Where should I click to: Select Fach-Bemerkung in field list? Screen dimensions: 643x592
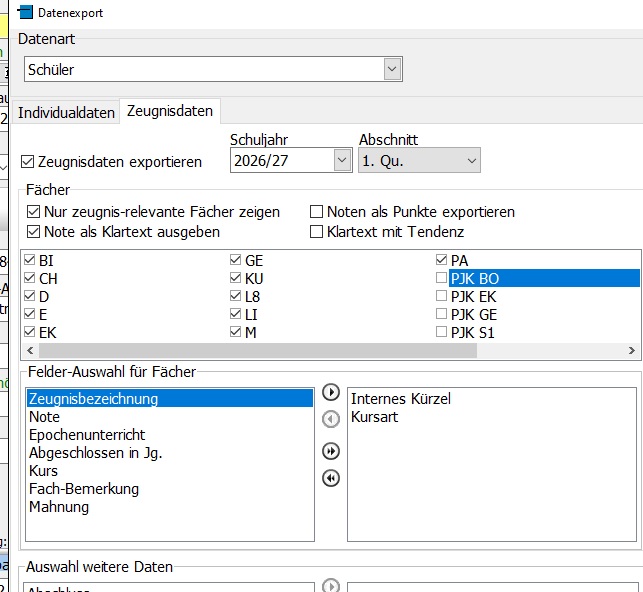coord(170,489)
